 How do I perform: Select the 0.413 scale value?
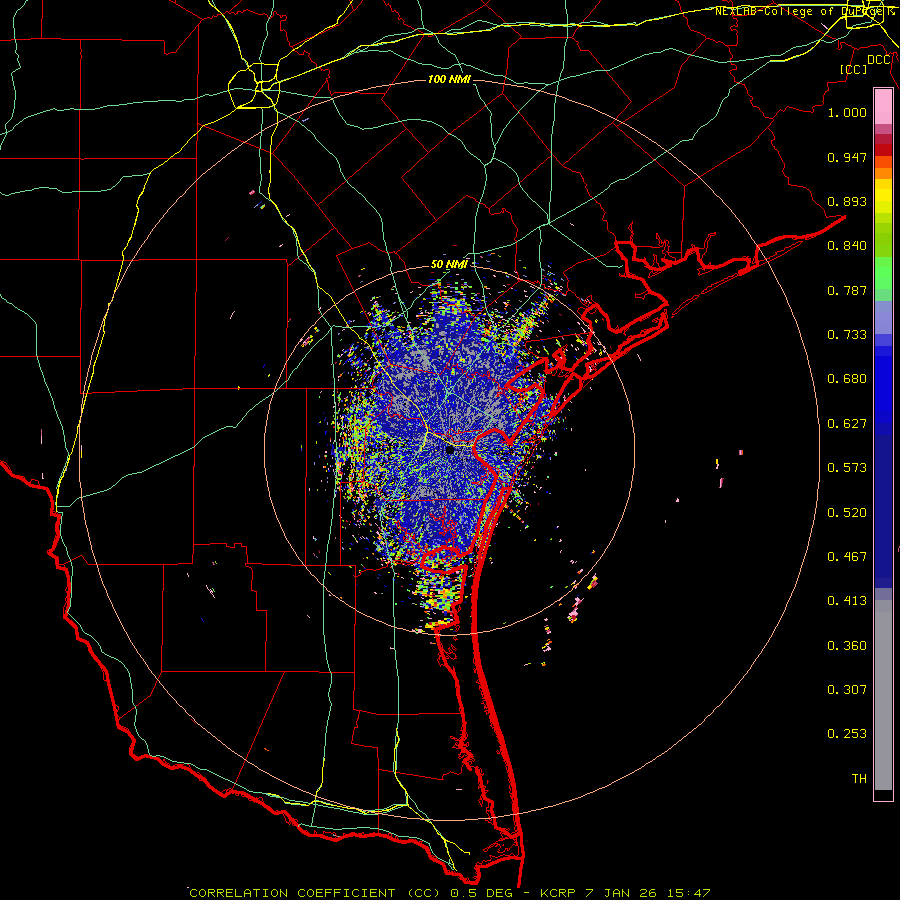847,601
